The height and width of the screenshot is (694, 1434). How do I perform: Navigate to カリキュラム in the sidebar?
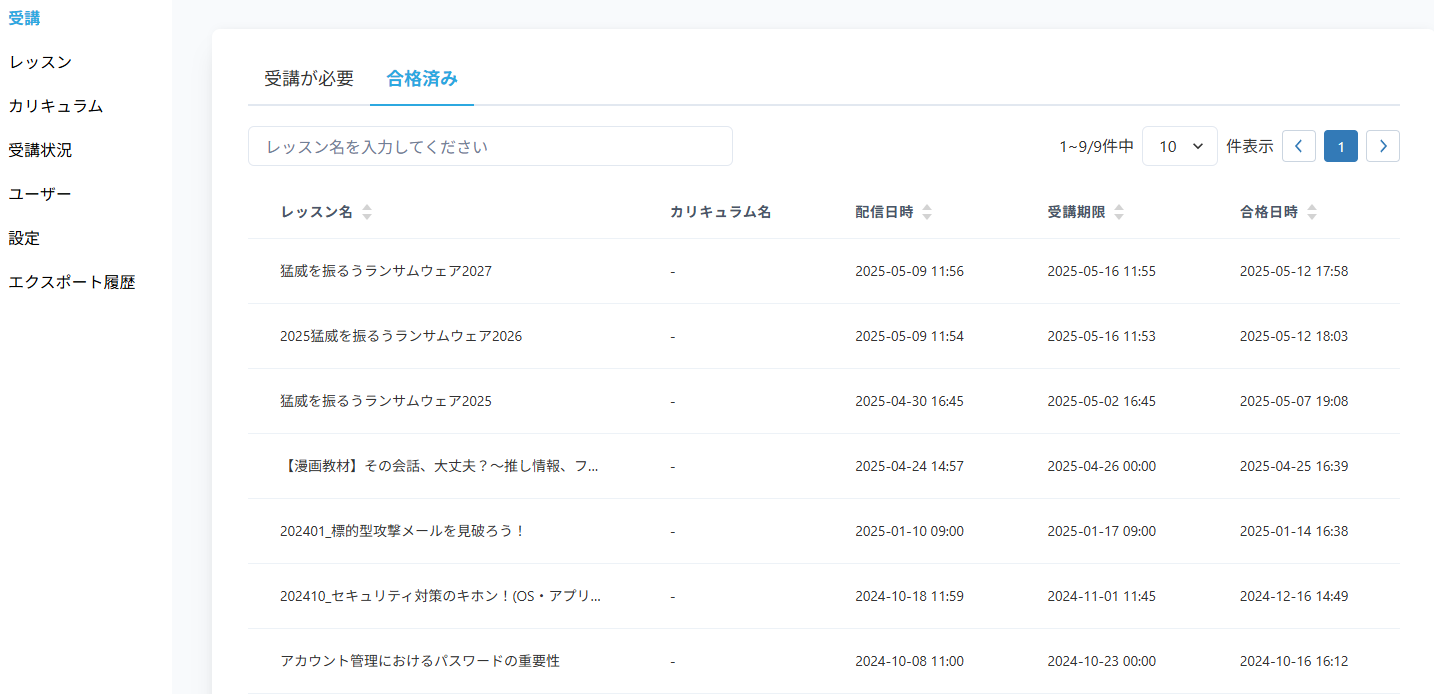(56, 106)
